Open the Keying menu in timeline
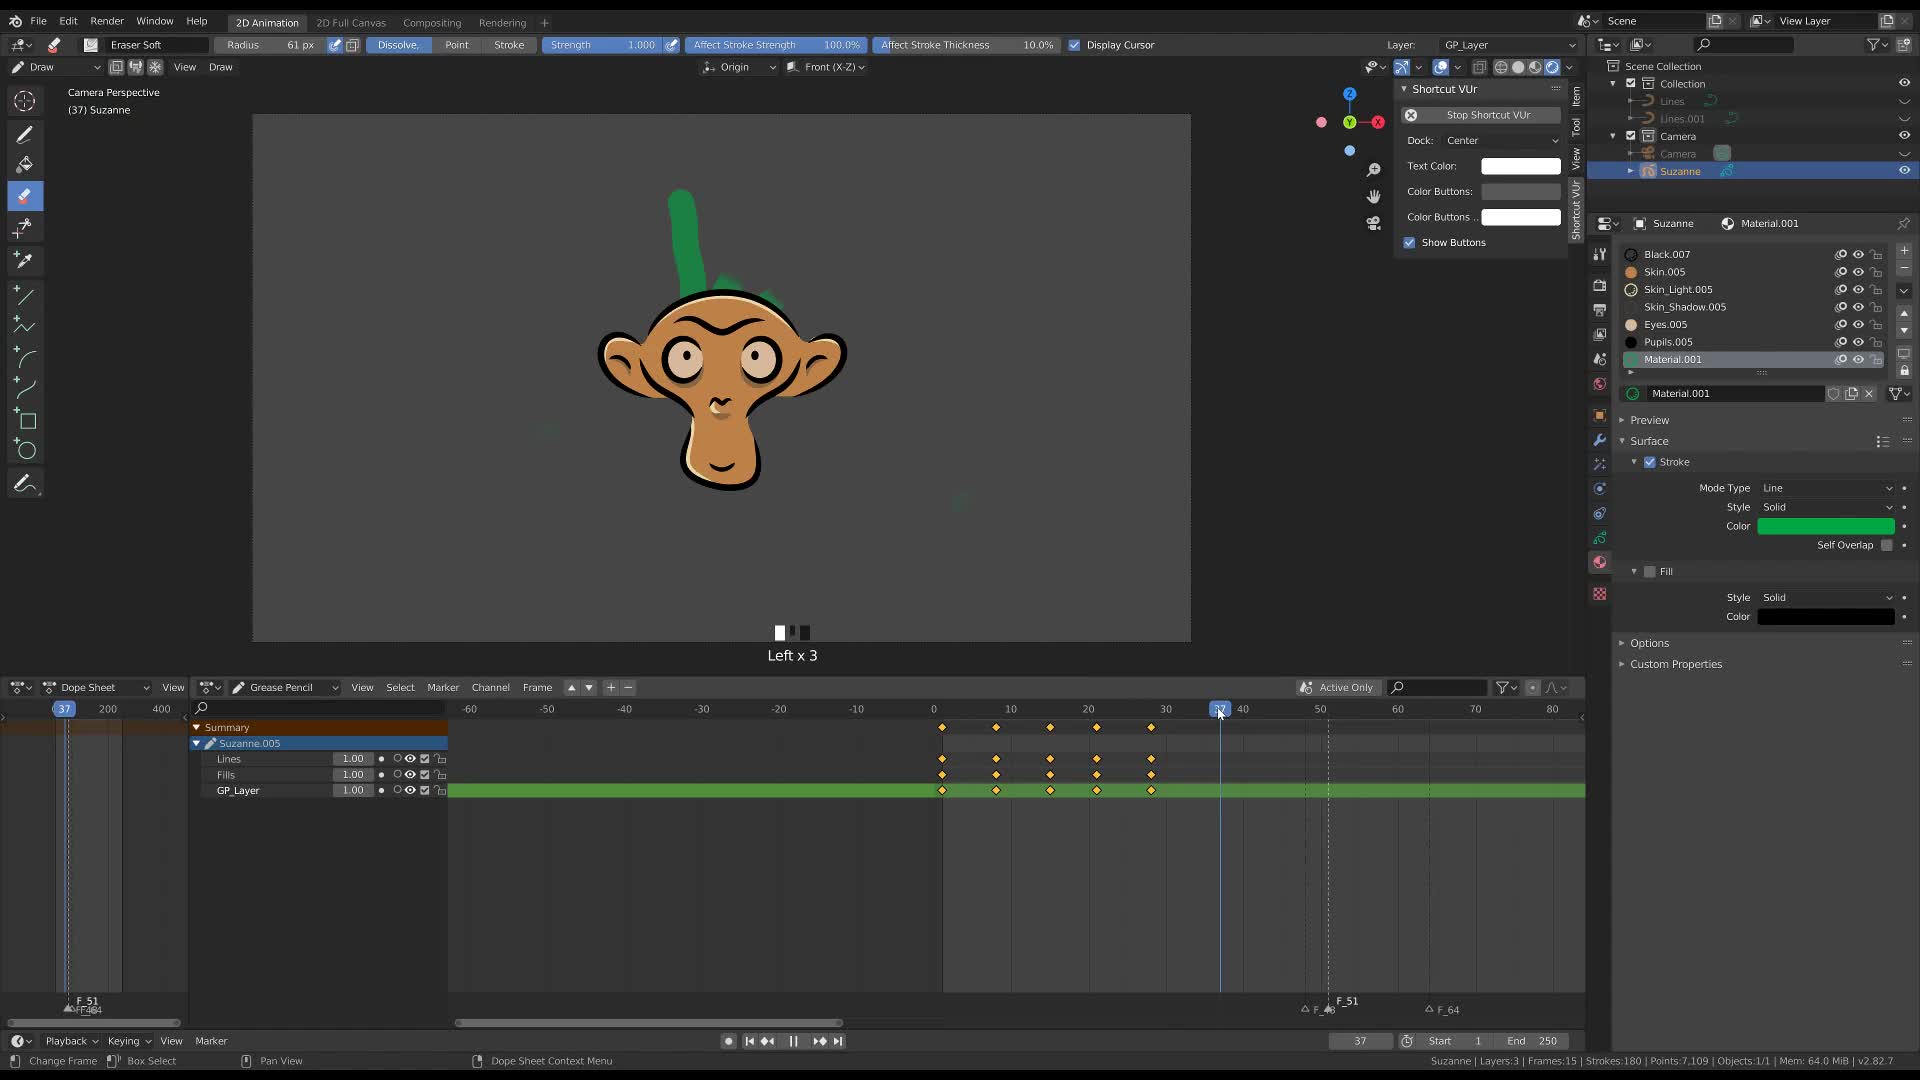This screenshot has height=1080, width=1920. pyautogui.click(x=129, y=1041)
